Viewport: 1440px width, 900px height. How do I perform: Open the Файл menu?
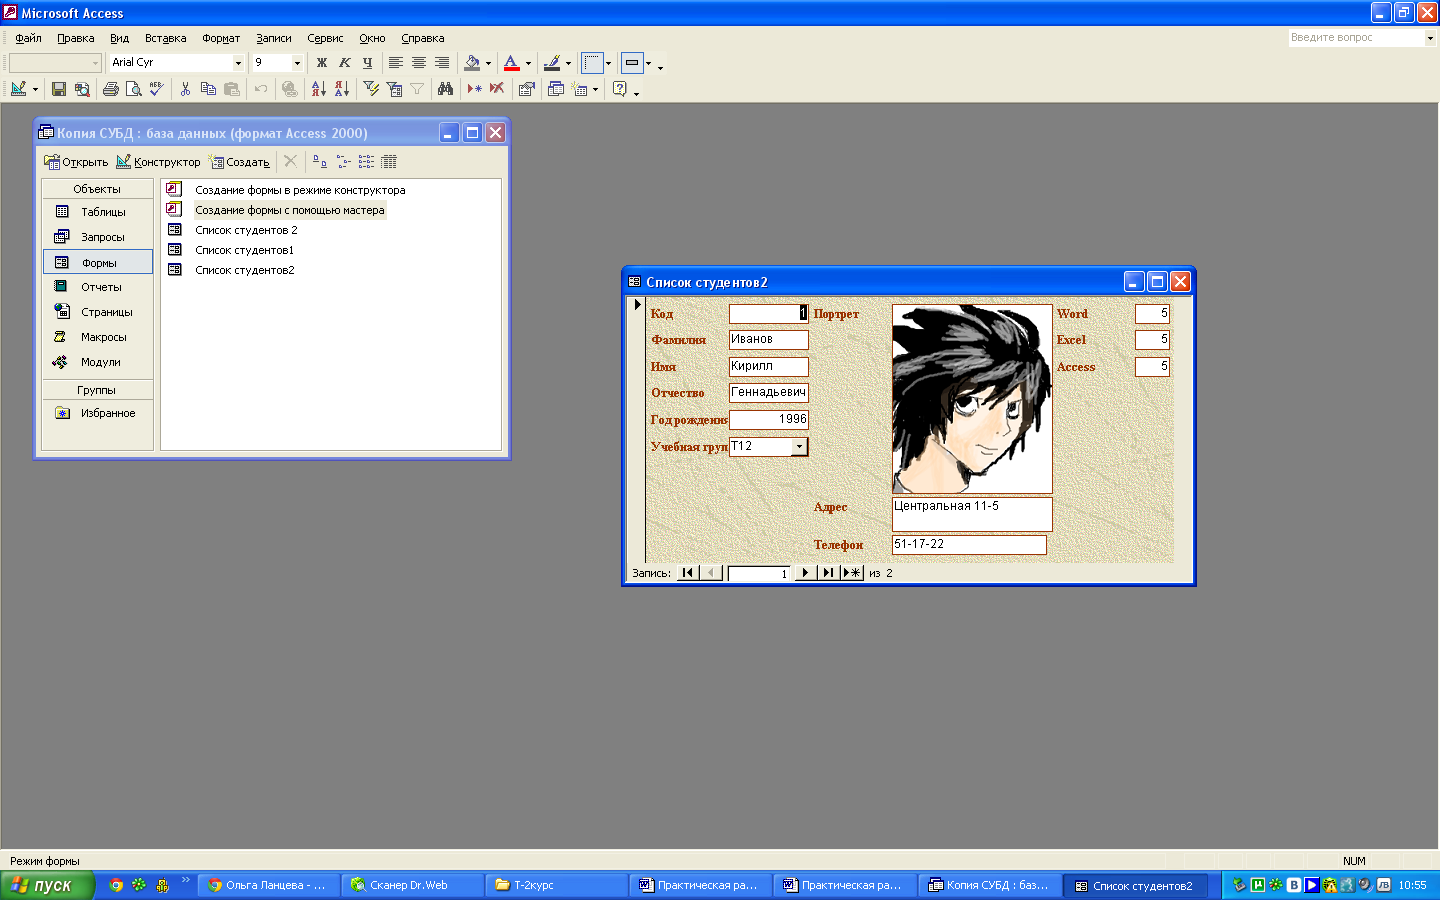click(28, 38)
